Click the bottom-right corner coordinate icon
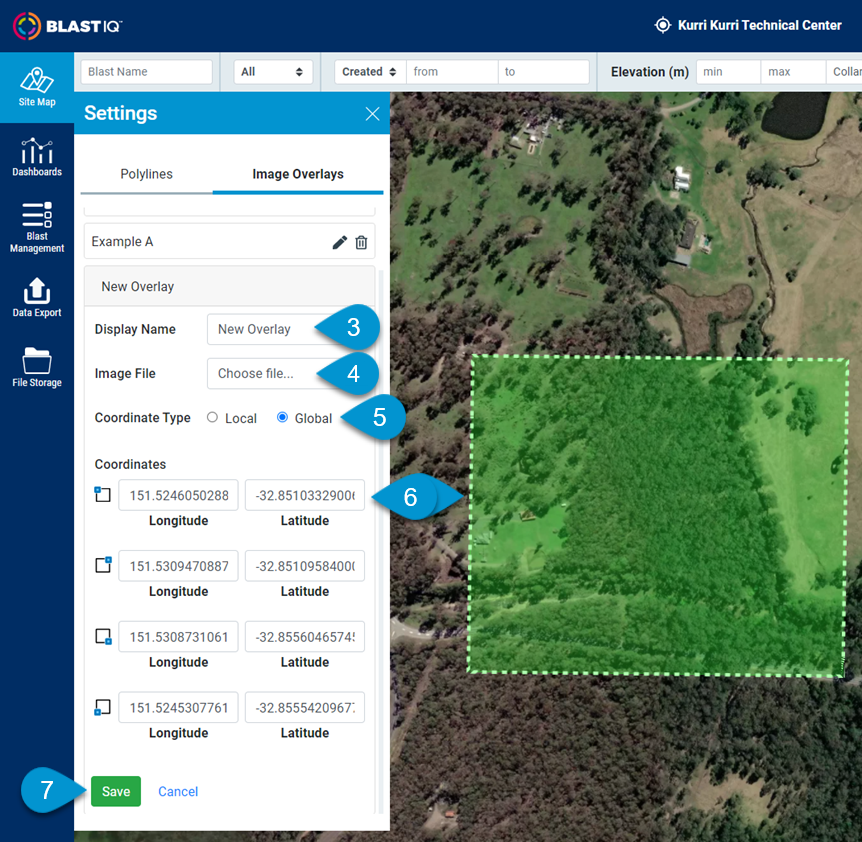 tap(103, 636)
